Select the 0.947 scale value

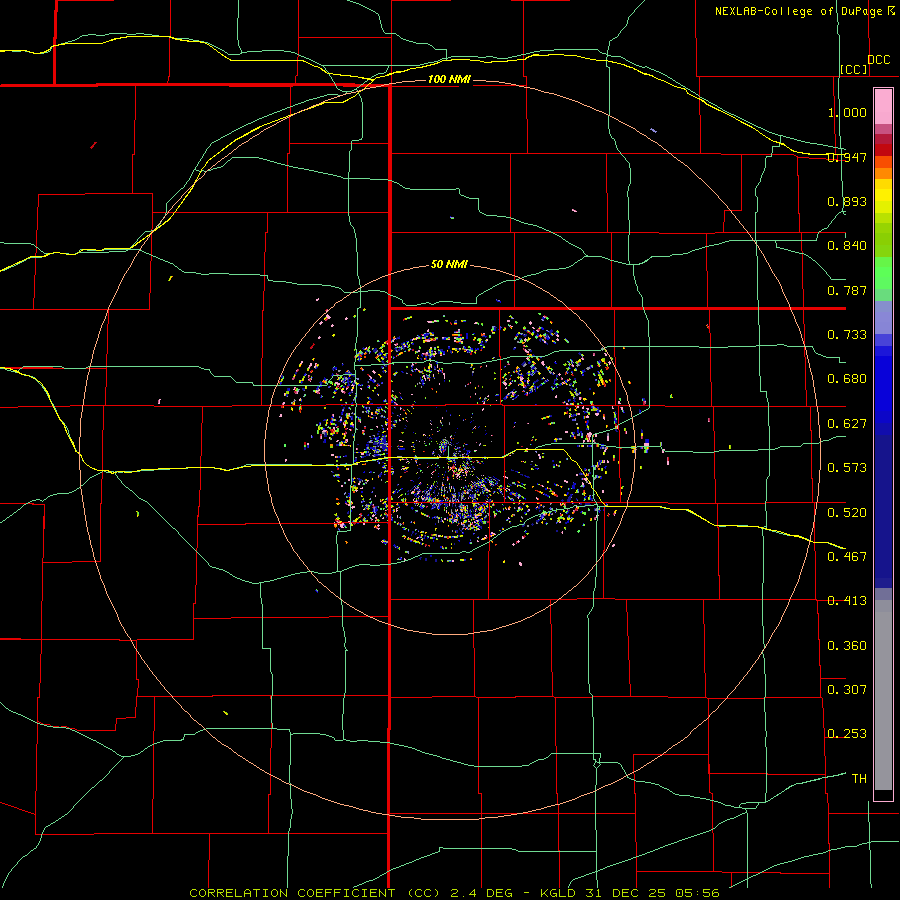(847, 157)
